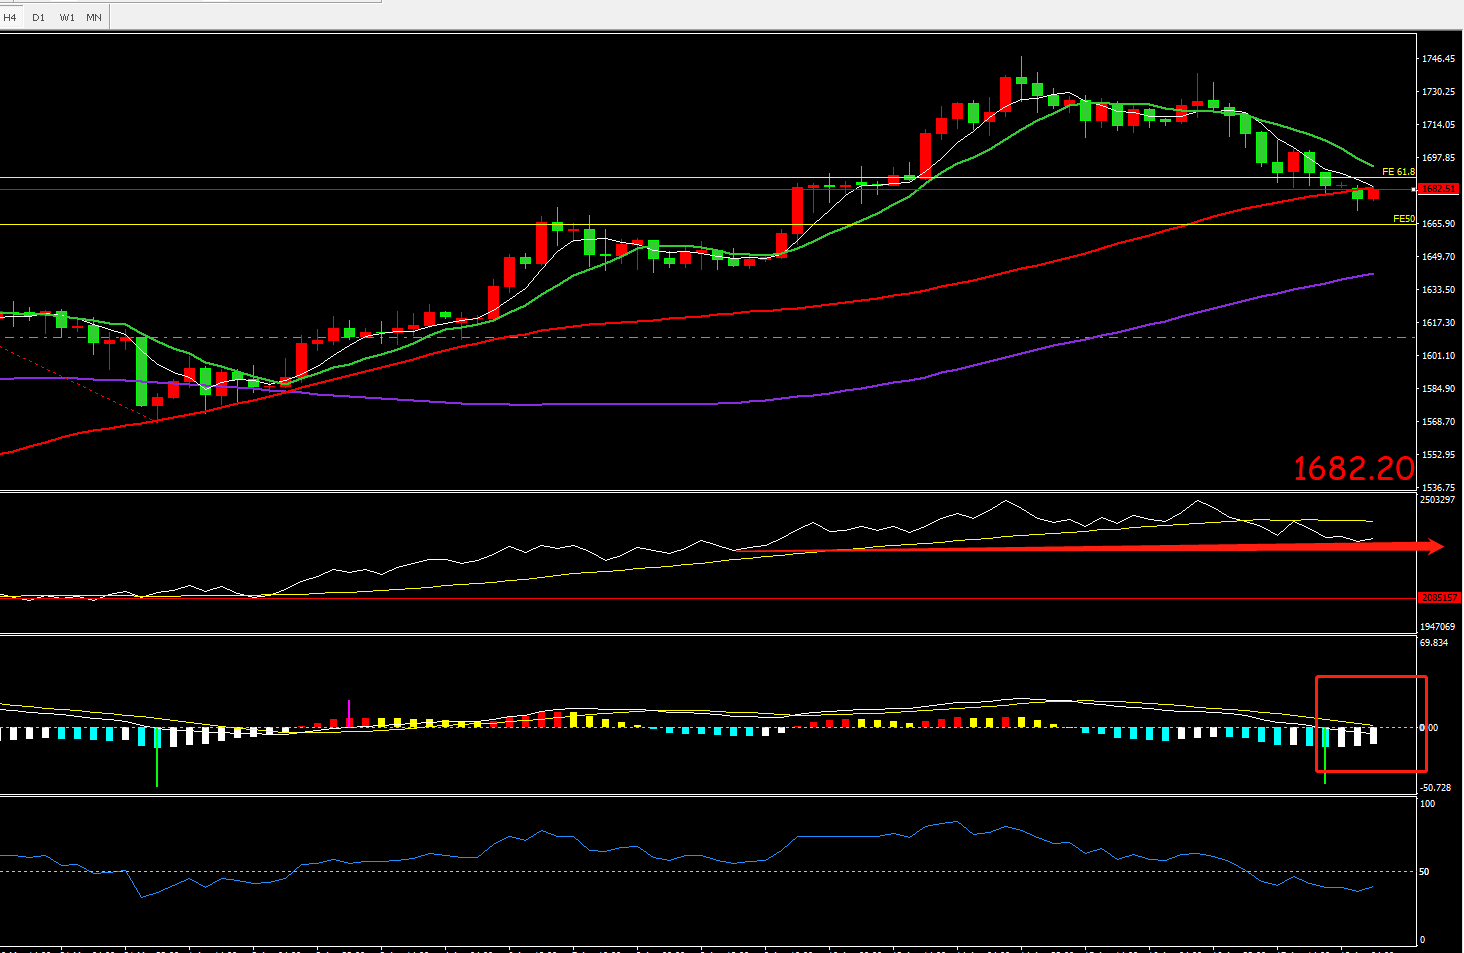Click the tall green candle near the chart's left
Viewport: 1464px width, 953px height.
pyautogui.click(x=141, y=370)
